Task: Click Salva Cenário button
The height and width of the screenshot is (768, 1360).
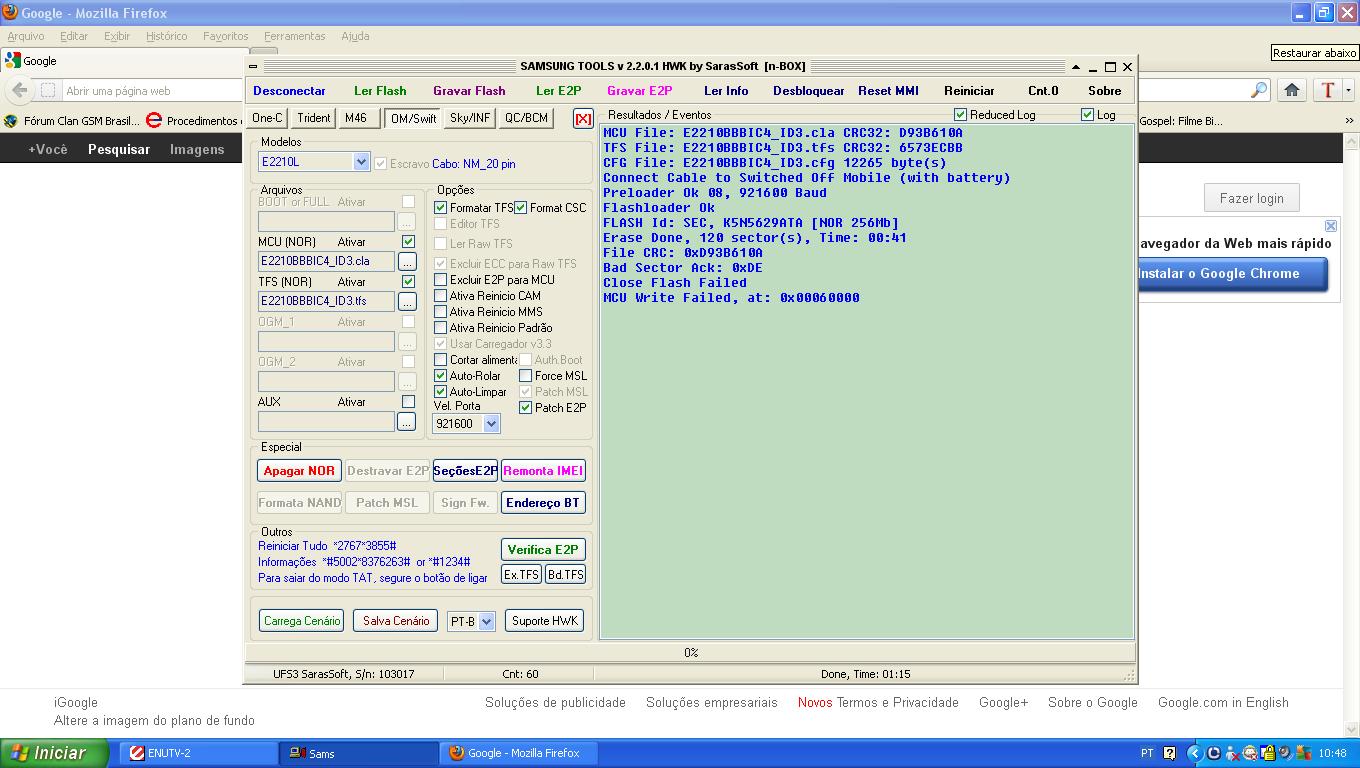Action: coord(396,621)
